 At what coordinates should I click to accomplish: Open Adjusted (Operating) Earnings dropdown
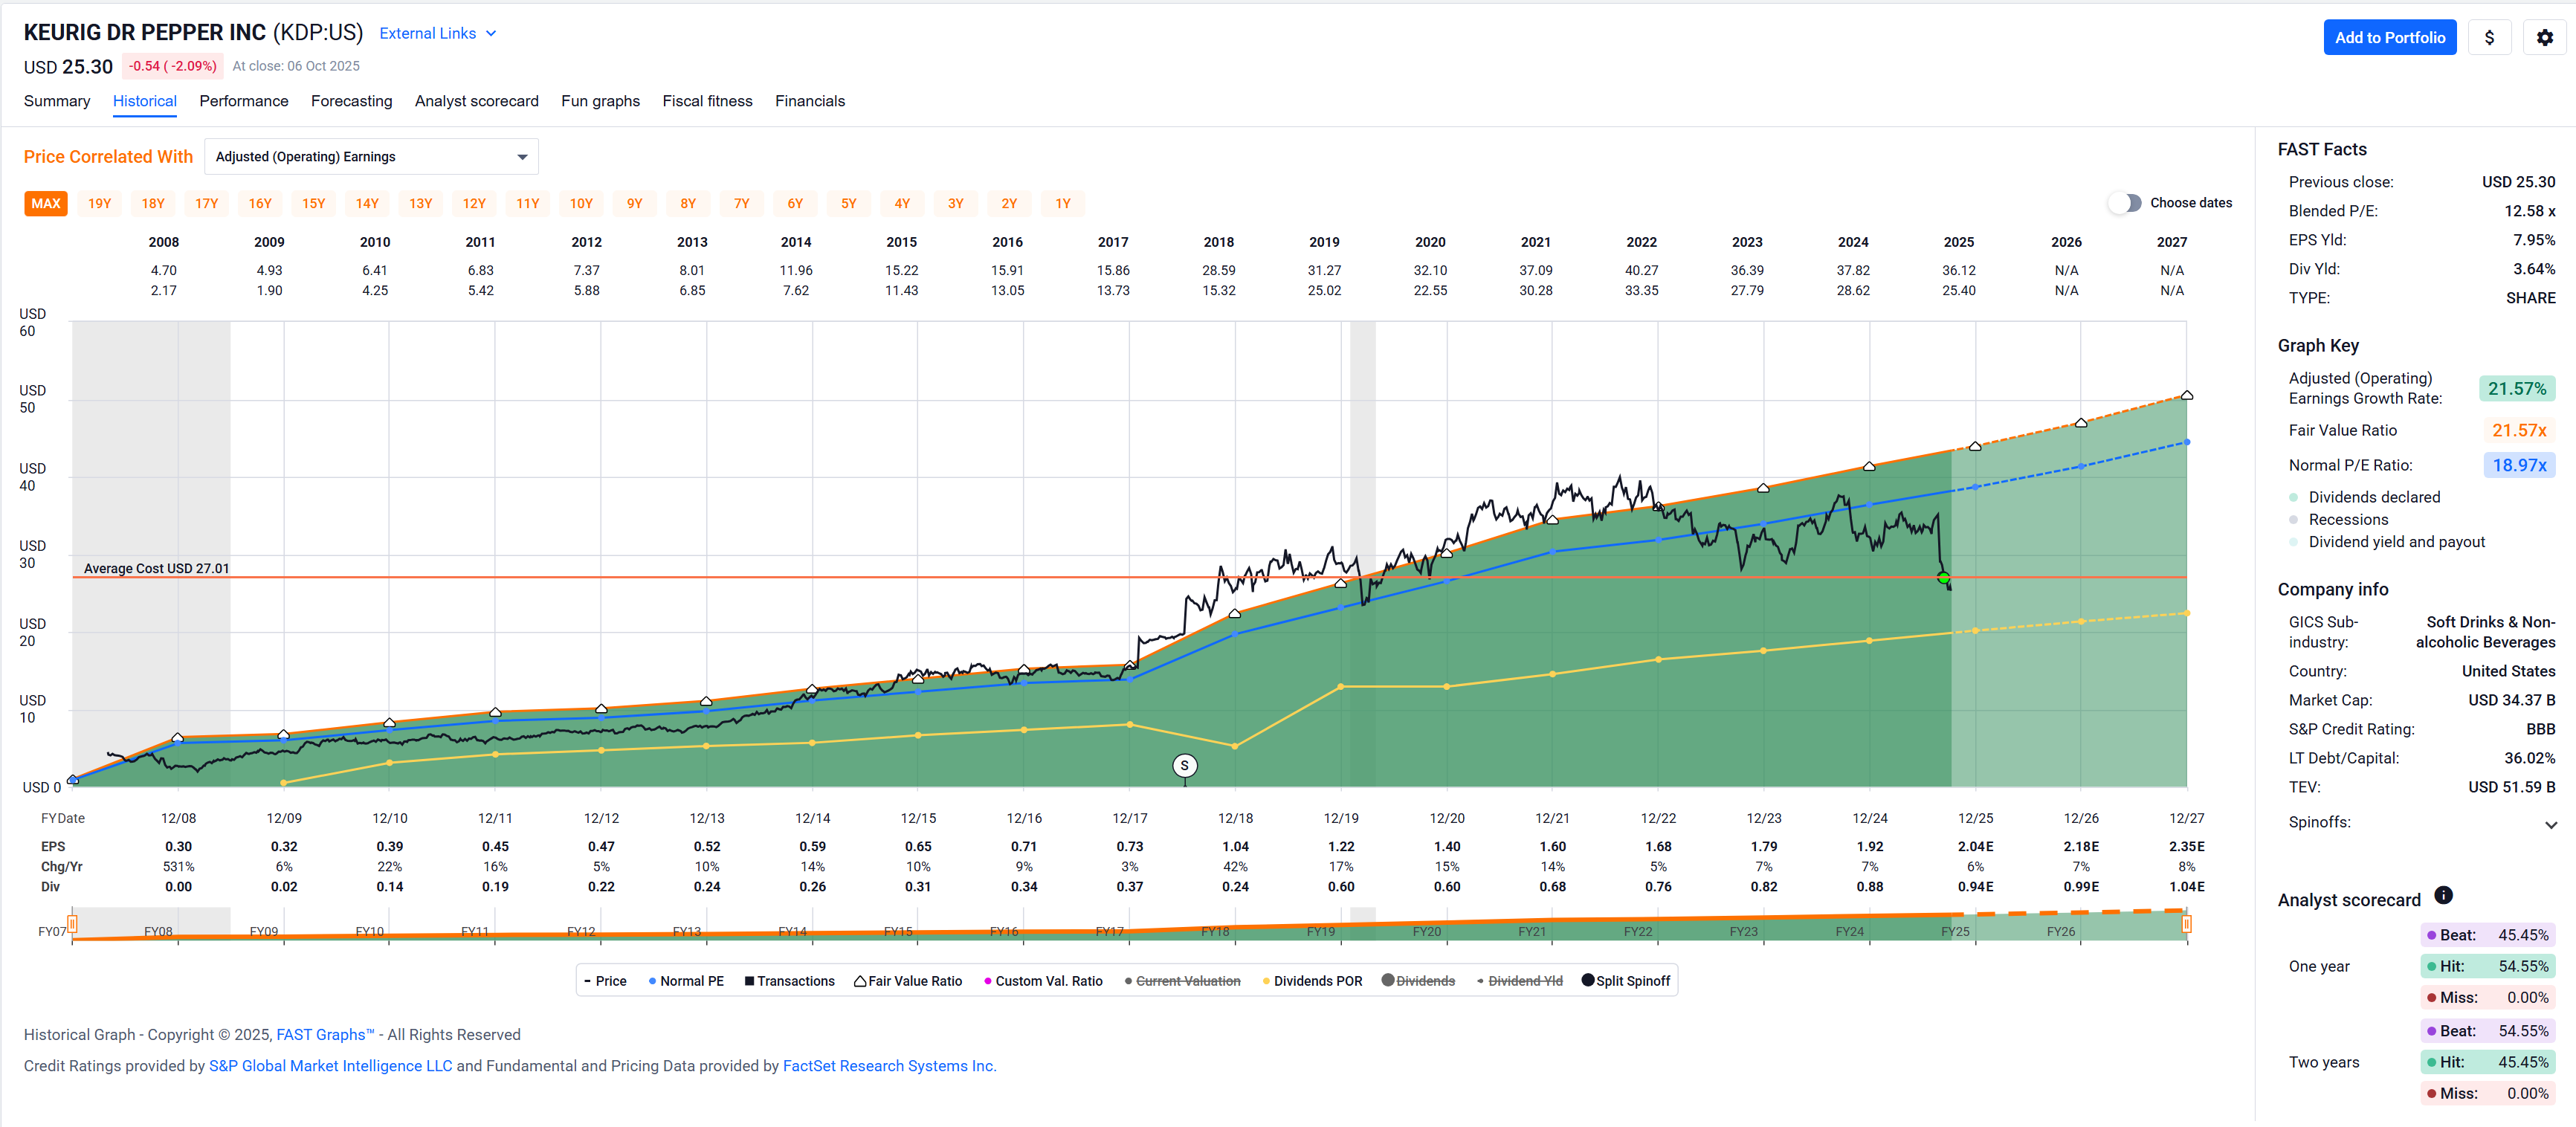[371, 157]
